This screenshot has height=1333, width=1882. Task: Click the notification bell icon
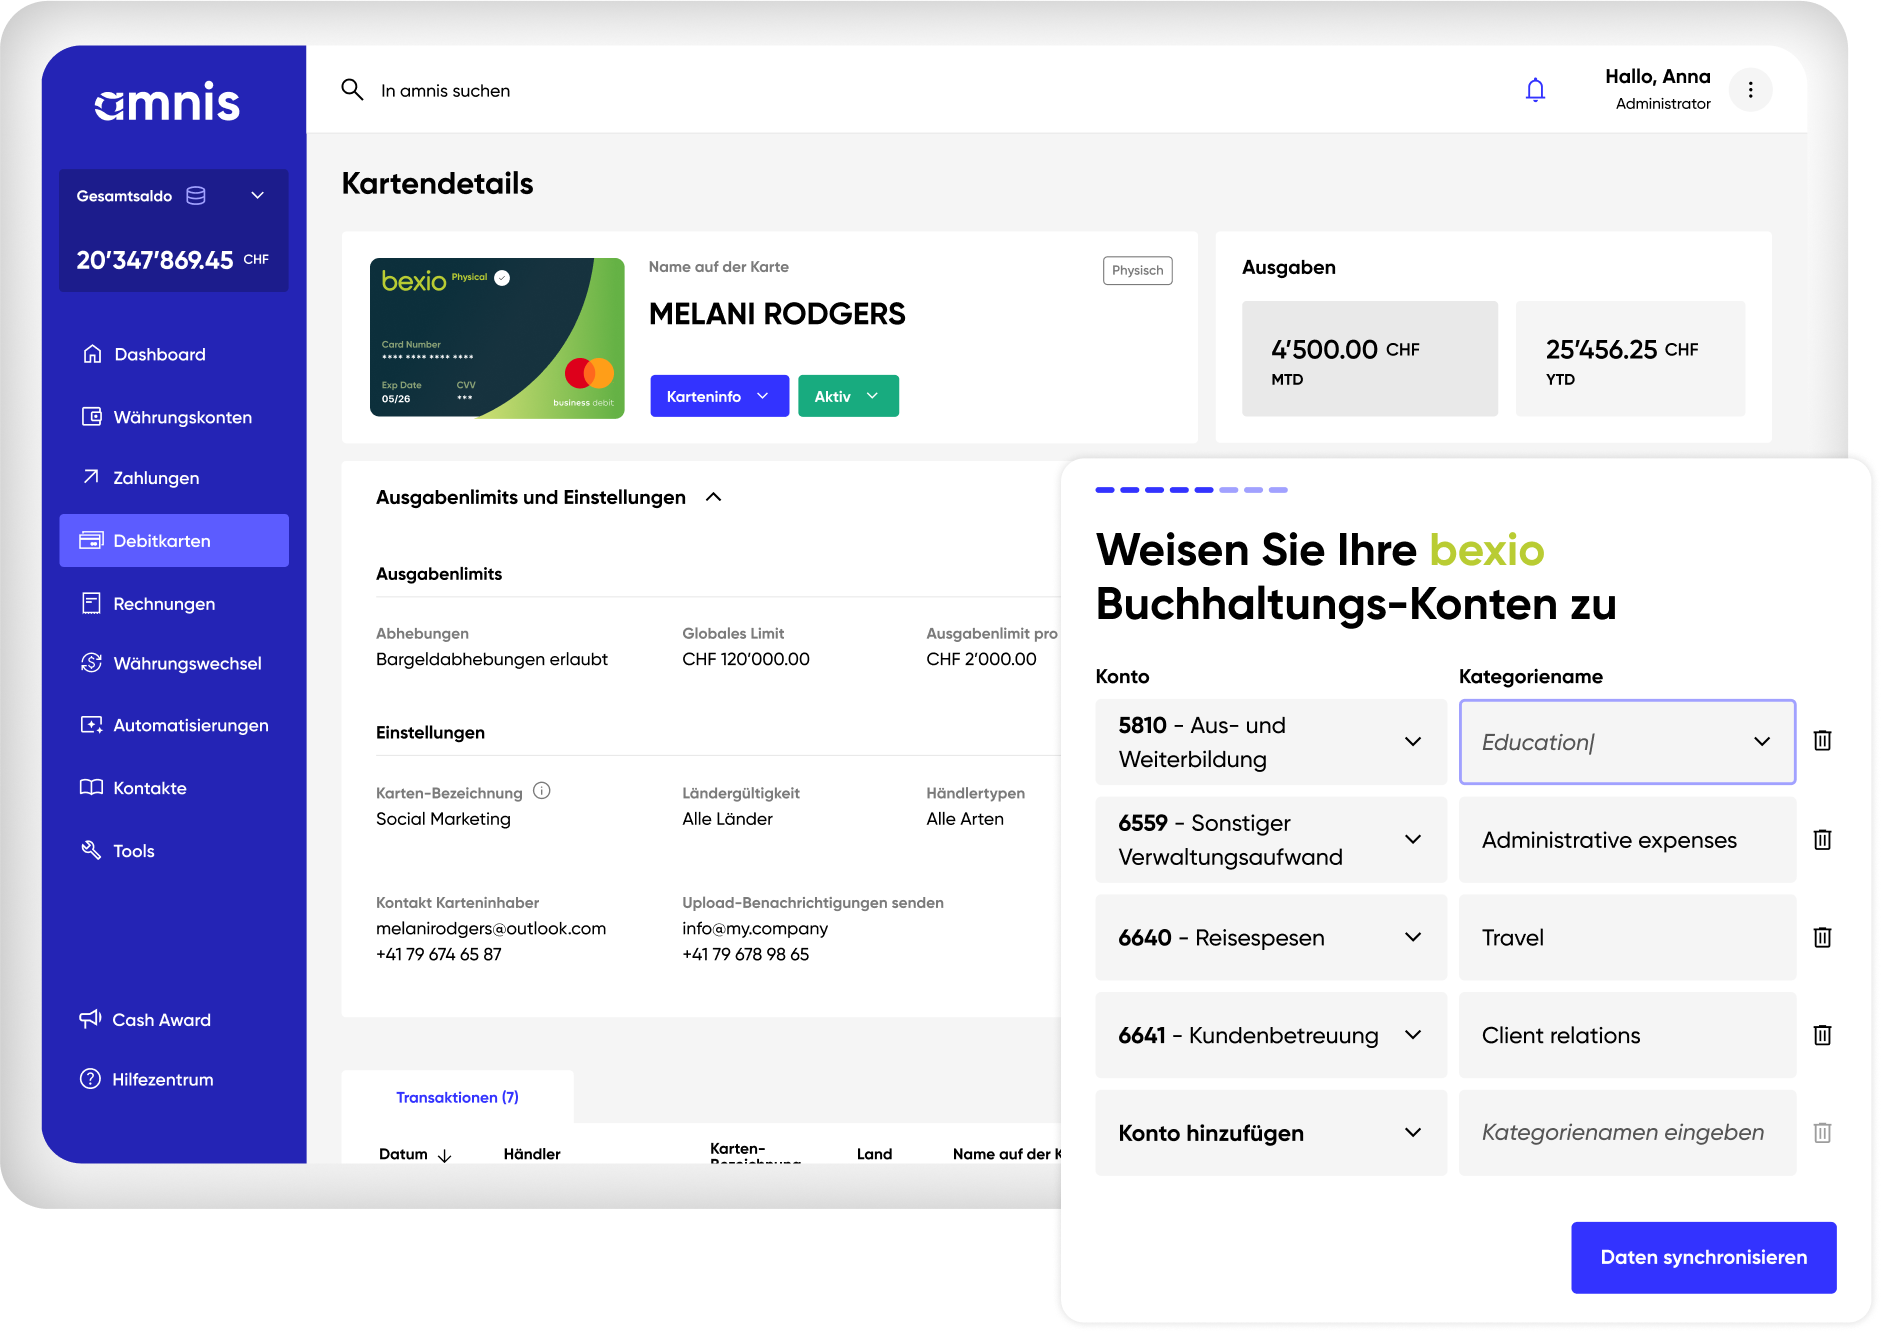[x=1535, y=90]
